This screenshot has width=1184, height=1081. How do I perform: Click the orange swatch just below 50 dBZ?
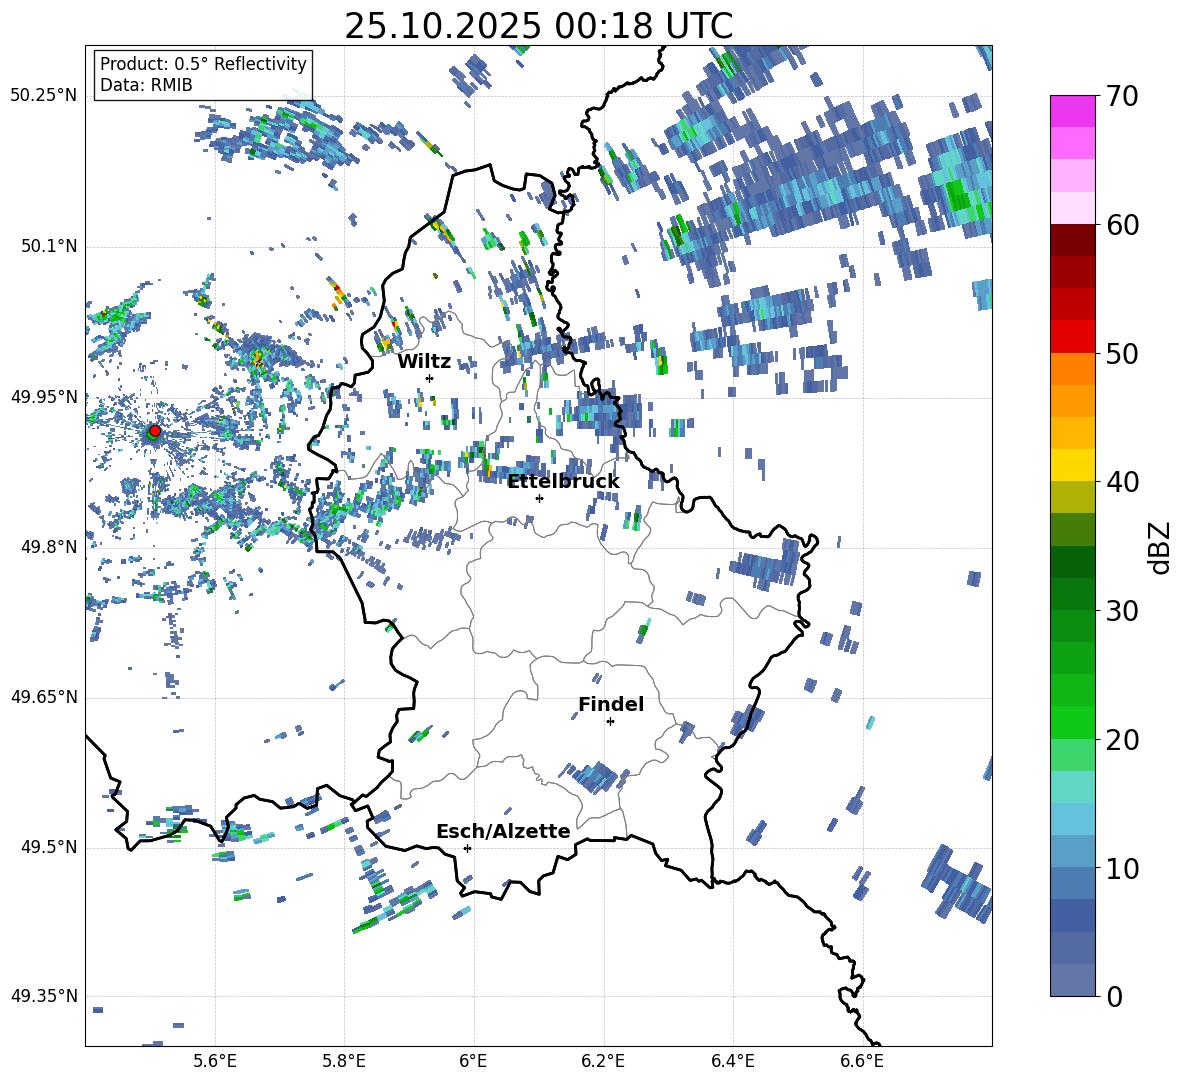1072,368
